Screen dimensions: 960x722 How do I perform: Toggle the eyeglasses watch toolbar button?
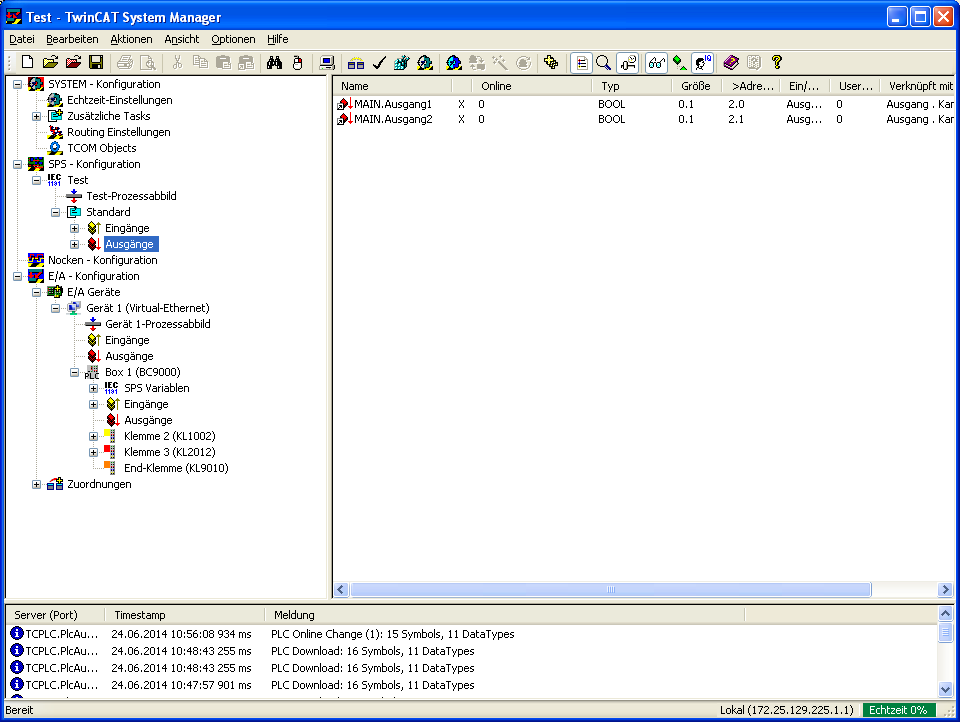(656, 62)
